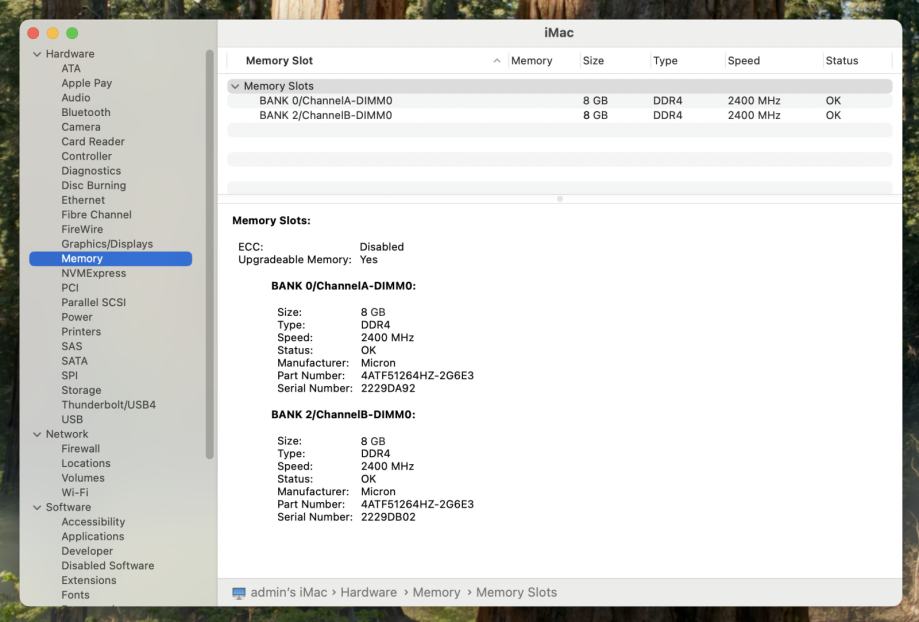
Task: Select the BANK 2/ChannelB-DIMM0 row
Action: click(x=325, y=115)
